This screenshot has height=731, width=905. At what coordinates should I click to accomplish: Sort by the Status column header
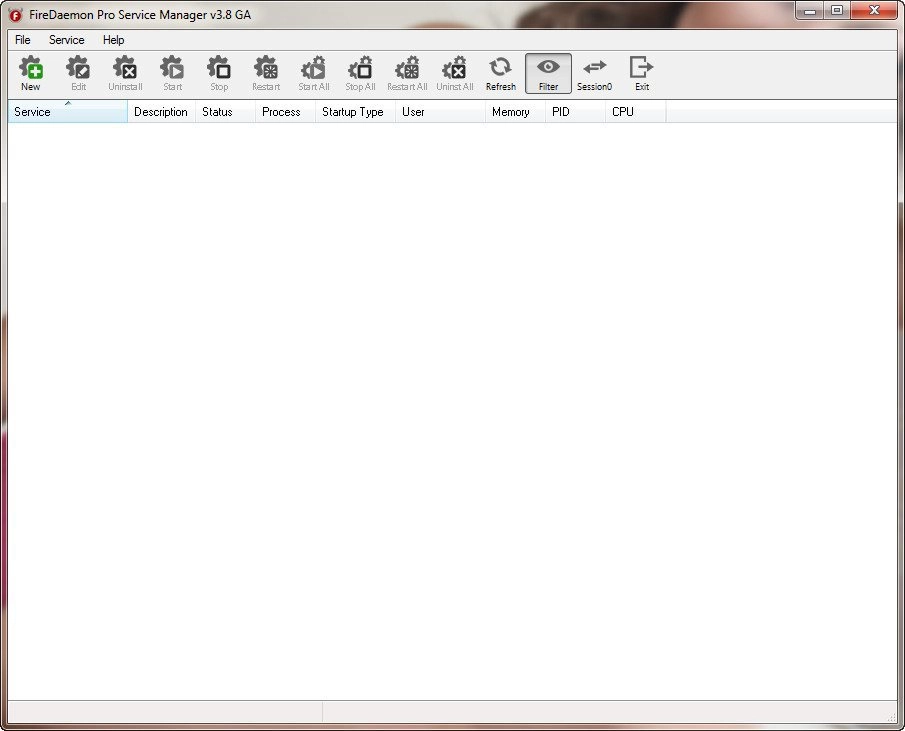(225, 111)
